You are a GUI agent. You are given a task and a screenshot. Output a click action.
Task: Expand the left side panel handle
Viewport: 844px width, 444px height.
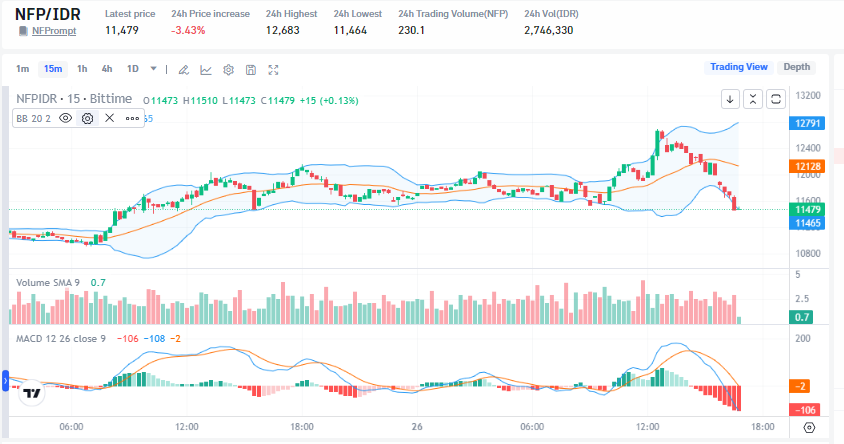tap(5, 380)
